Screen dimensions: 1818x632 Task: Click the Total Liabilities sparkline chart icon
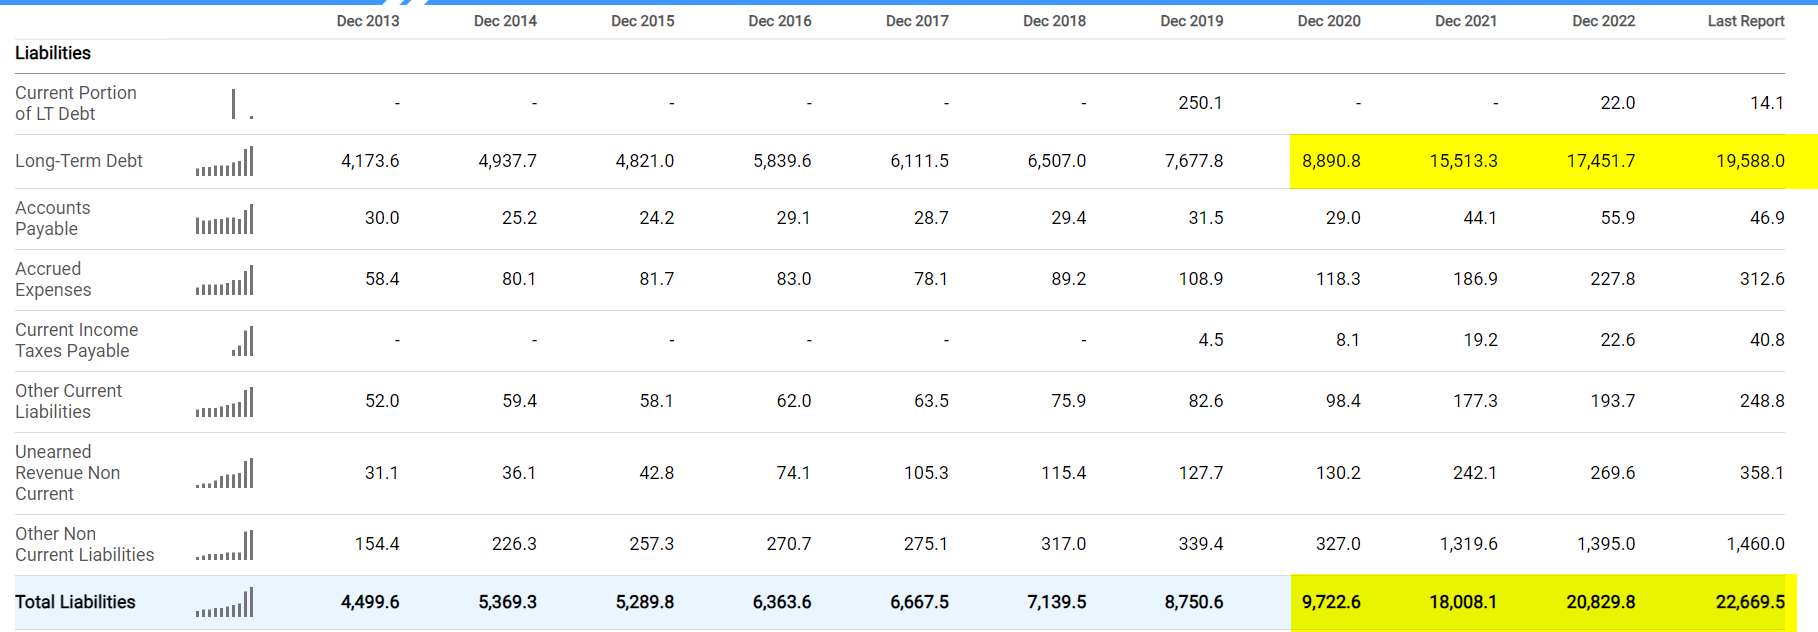225,602
